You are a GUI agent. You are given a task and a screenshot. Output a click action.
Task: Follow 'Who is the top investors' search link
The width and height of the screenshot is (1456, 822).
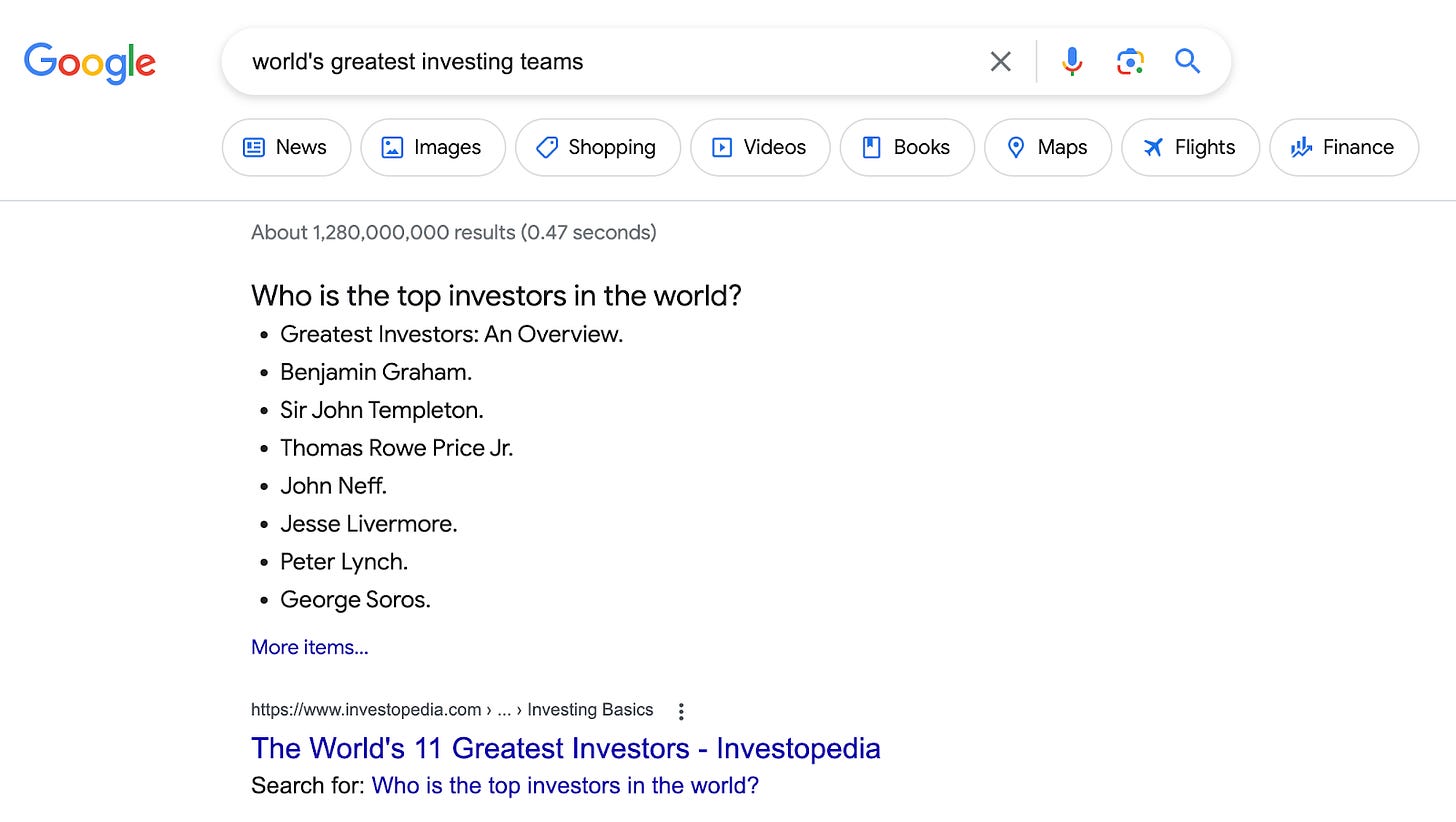[565, 786]
